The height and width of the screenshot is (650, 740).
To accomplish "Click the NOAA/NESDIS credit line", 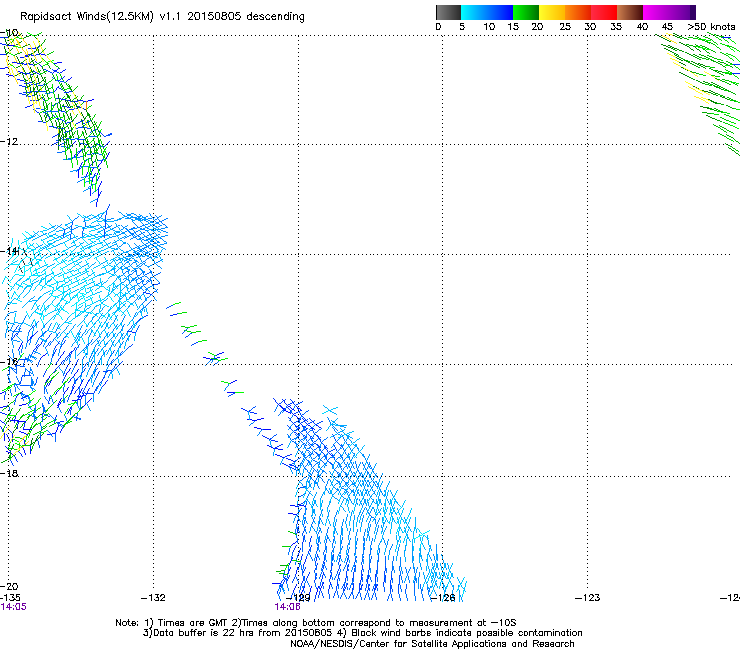I will point(432,644).
